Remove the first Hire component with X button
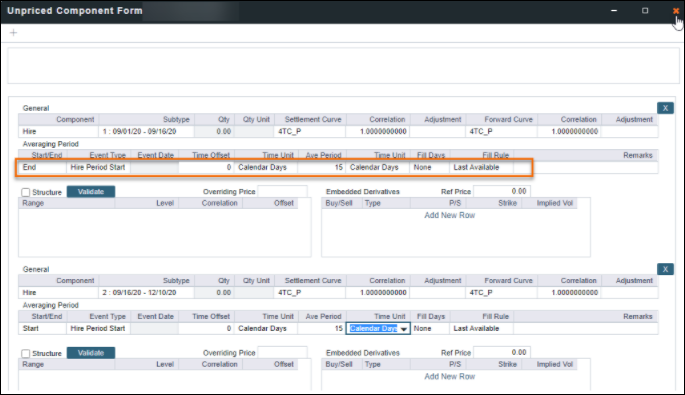 [x=665, y=108]
